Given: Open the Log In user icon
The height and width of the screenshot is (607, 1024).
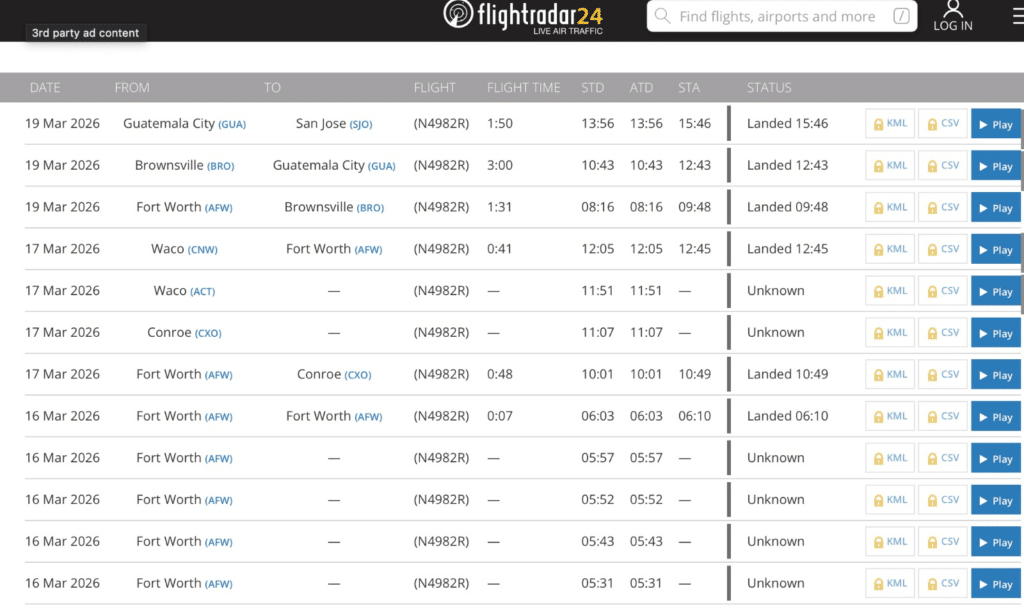Looking at the screenshot, I should click(952, 16).
